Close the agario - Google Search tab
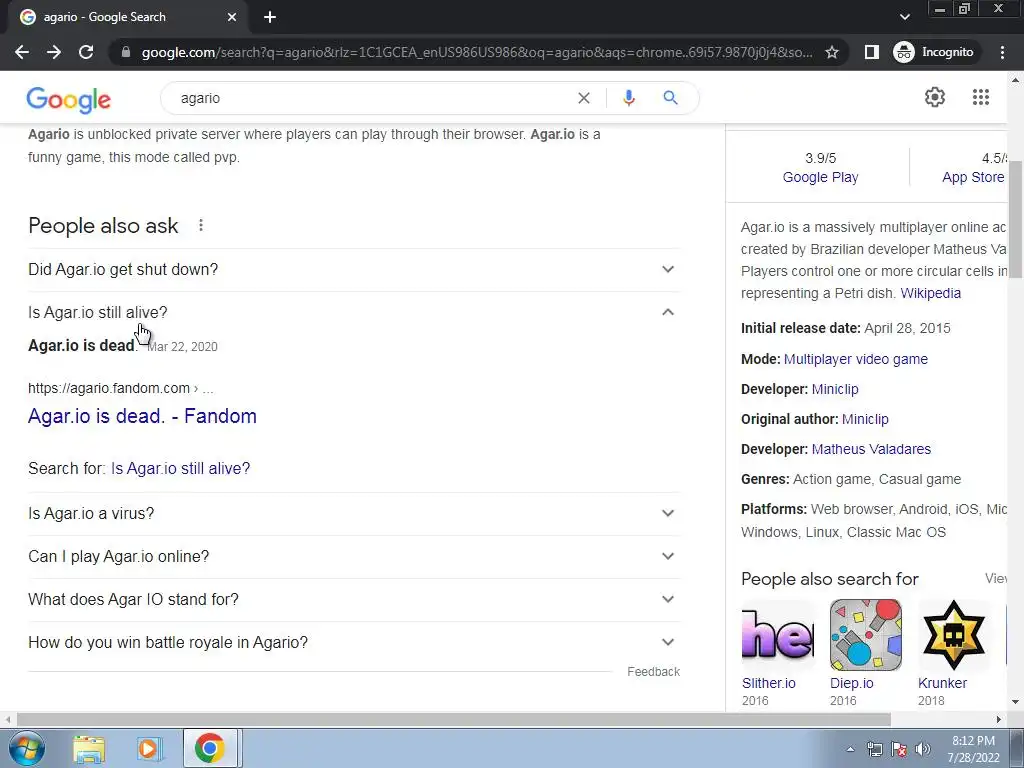Screen dimensions: 1024x768 pos(232,17)
